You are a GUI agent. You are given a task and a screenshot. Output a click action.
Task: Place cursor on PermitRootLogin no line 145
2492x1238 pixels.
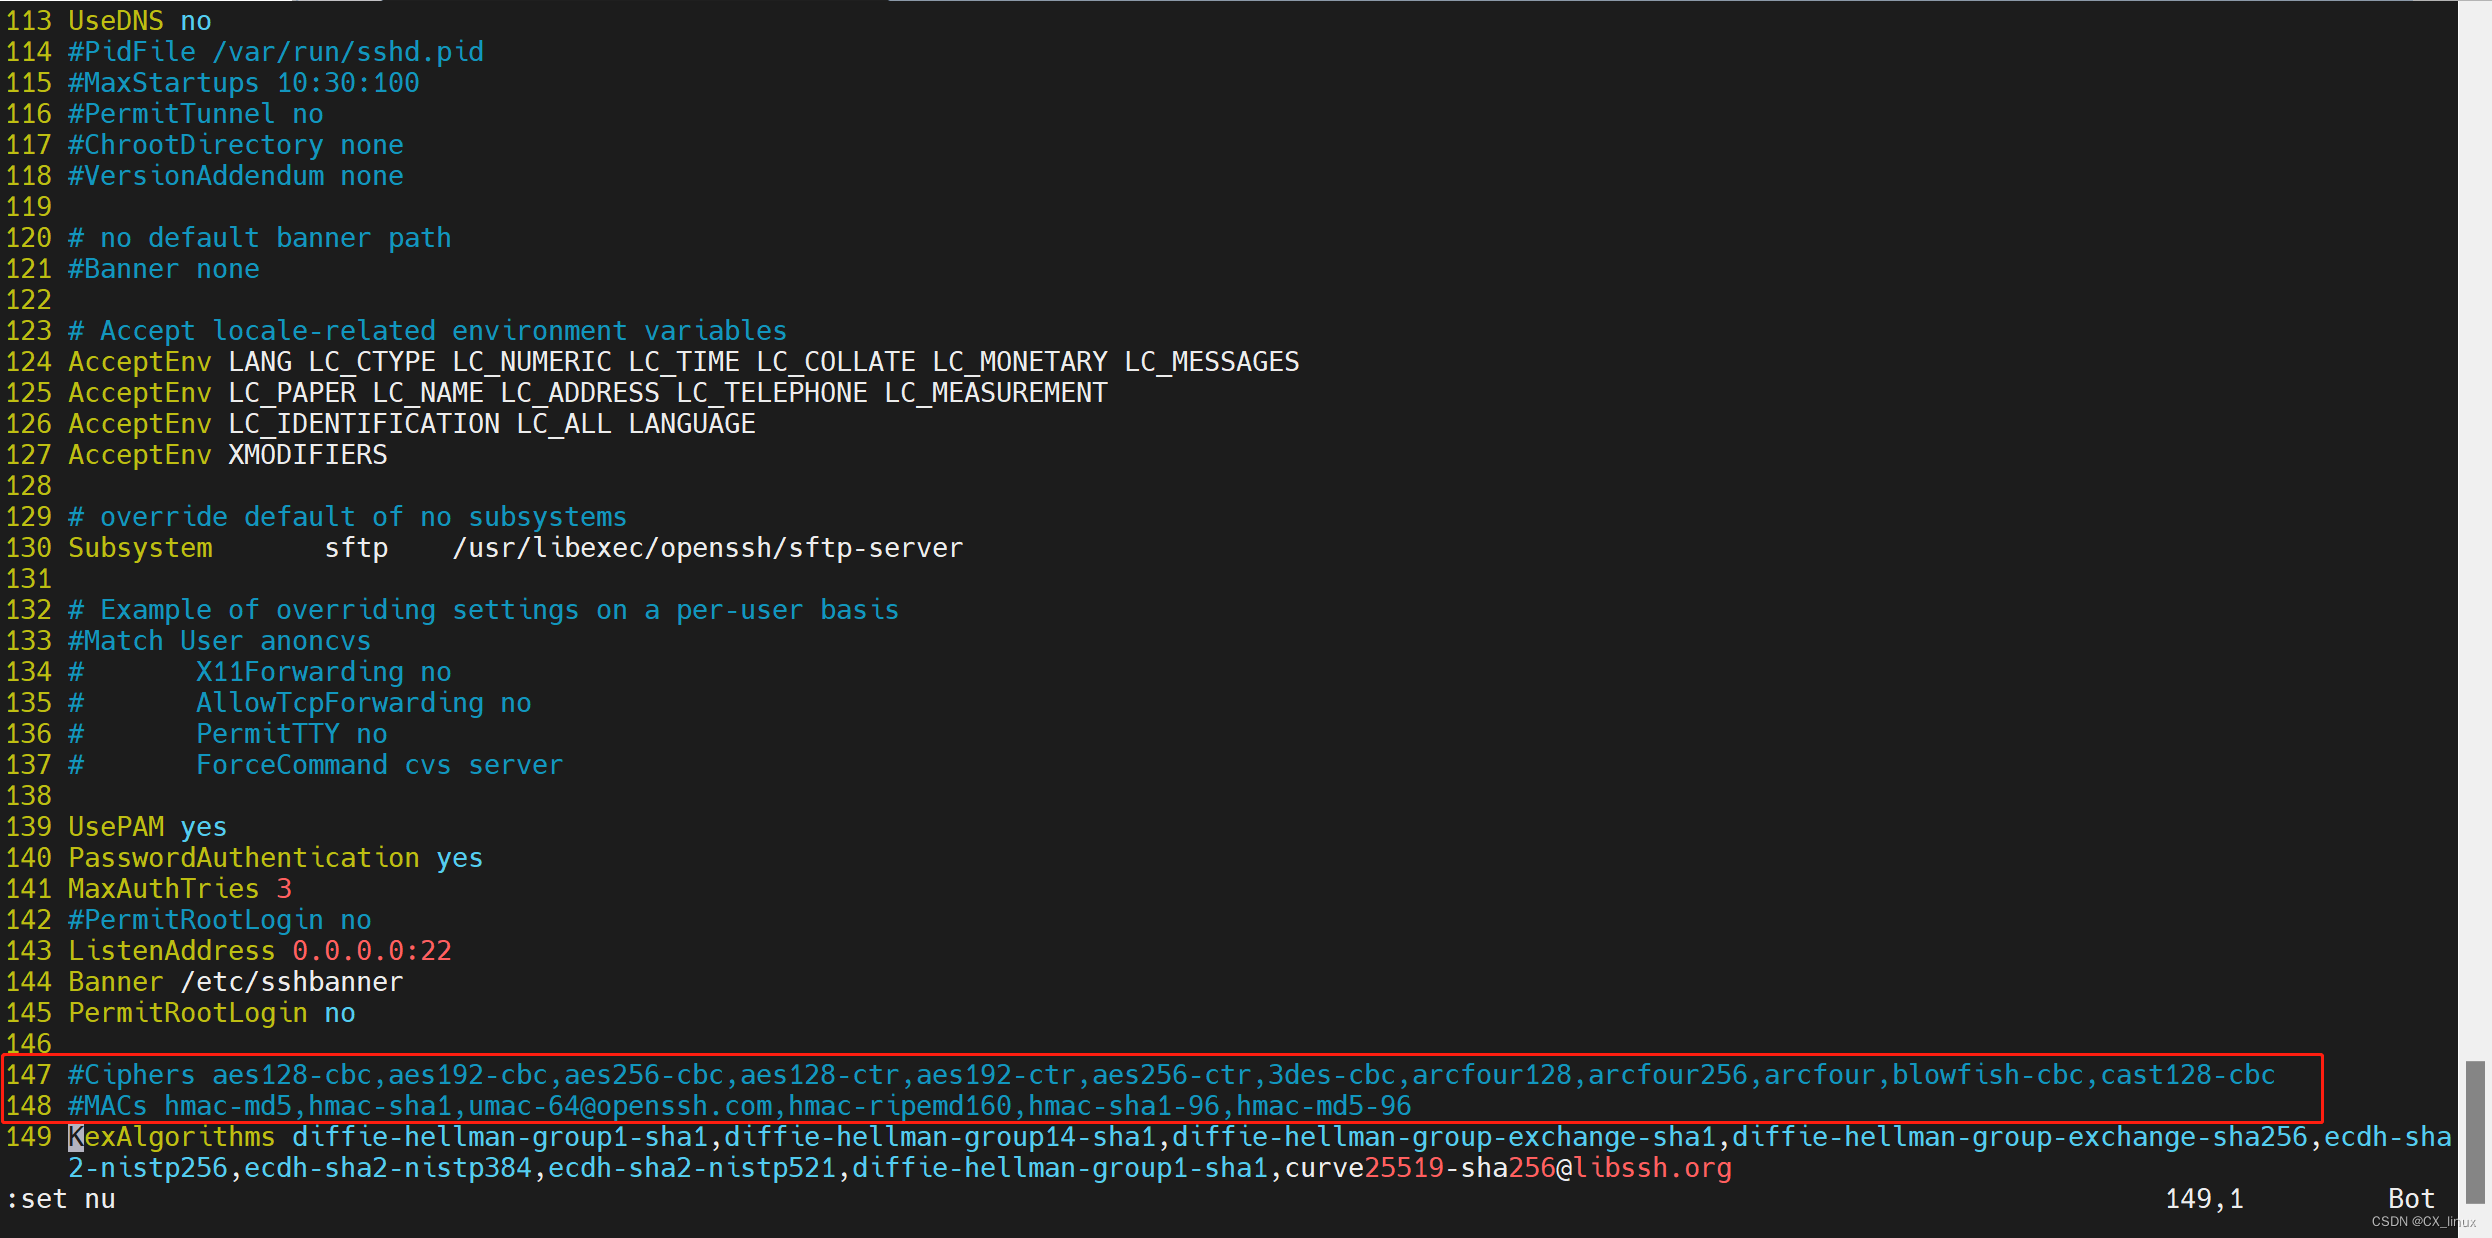[210, 1013]
